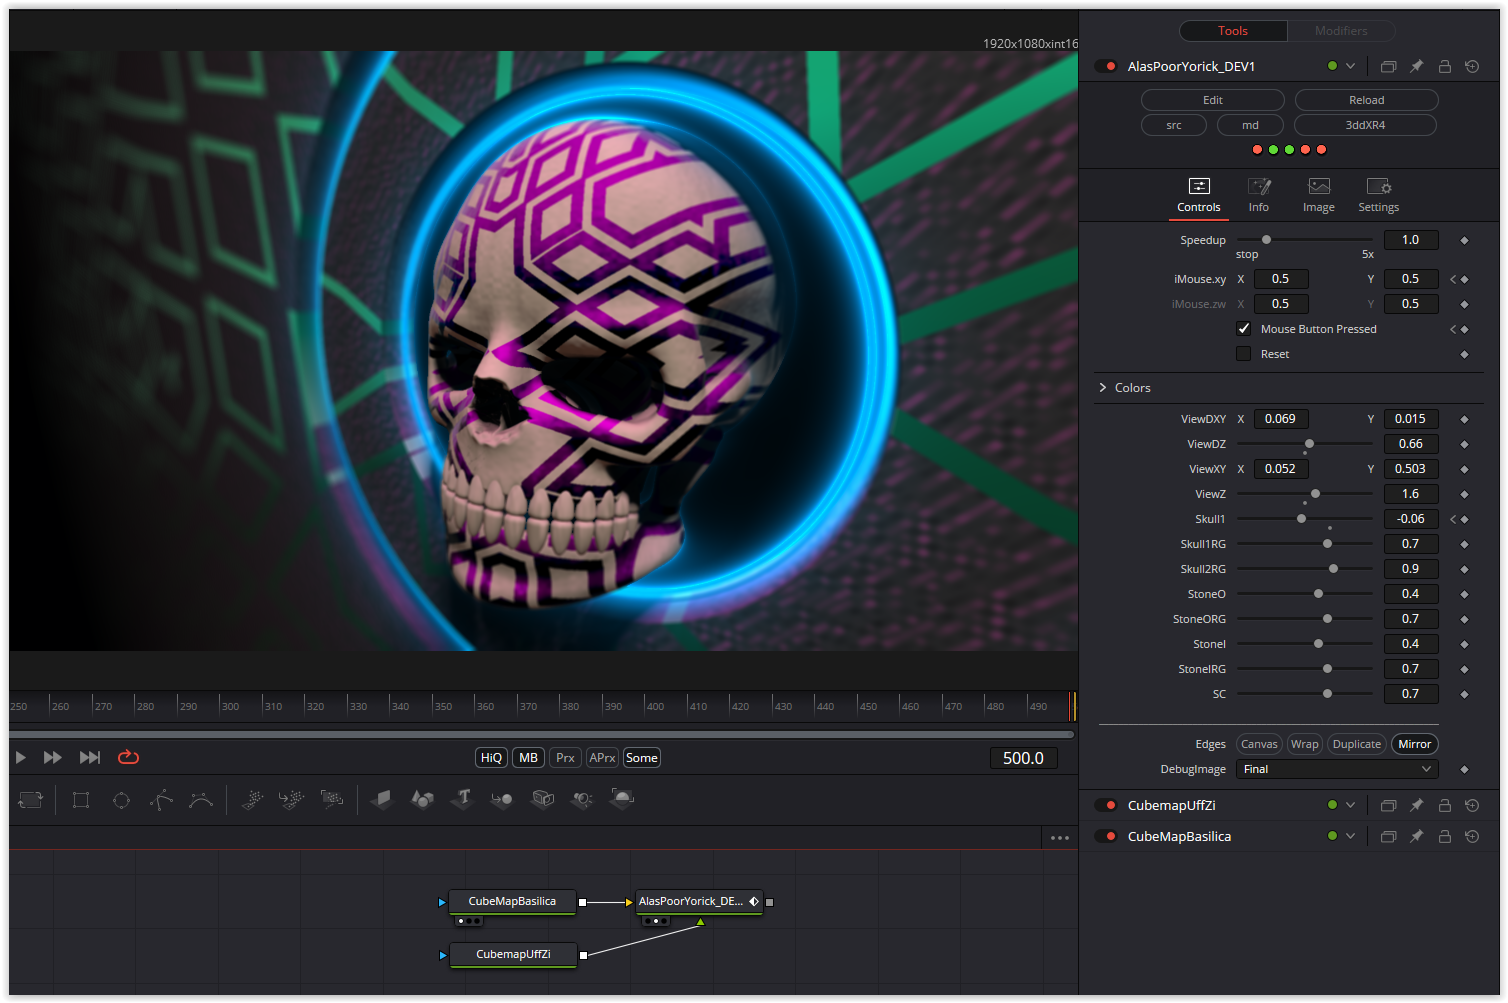Click the Speedup slider handle

click(1266, 240)
